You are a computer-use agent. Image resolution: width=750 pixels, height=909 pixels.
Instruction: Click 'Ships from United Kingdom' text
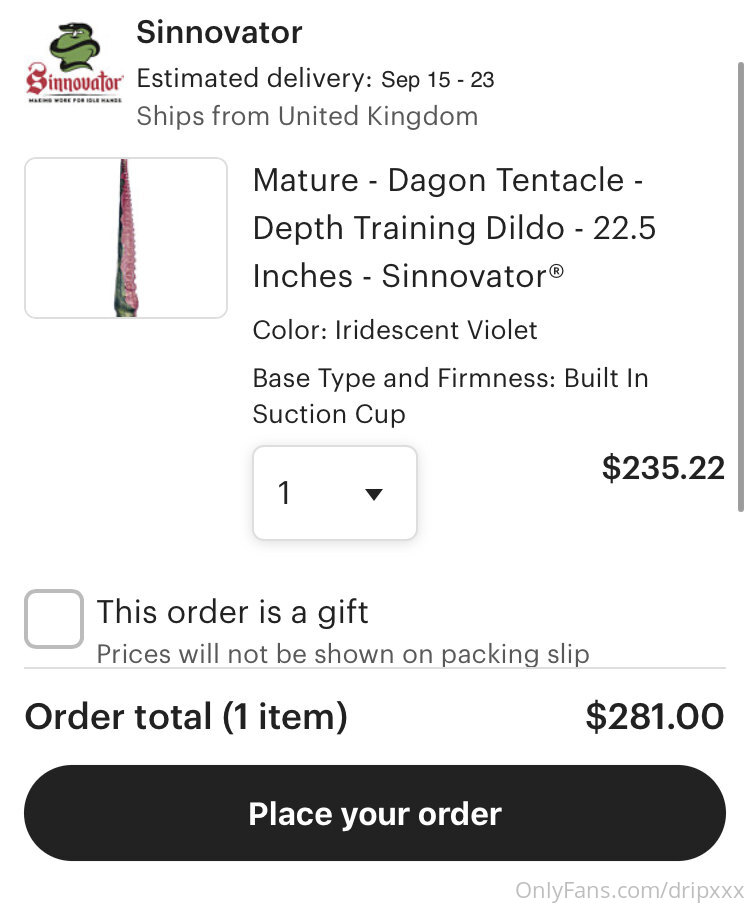pos(307,116)
